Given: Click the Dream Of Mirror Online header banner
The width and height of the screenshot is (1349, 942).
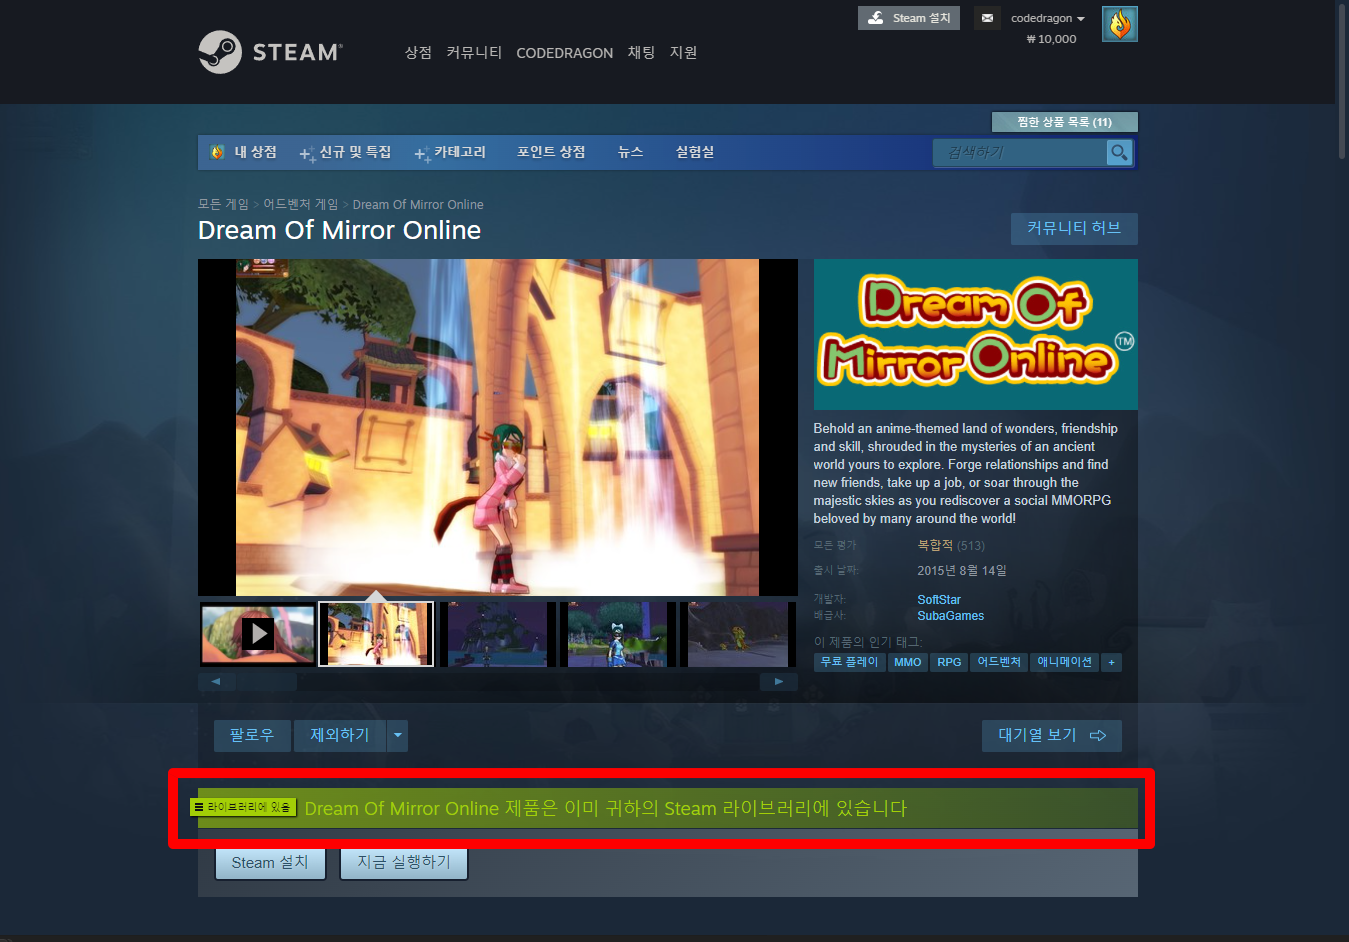Looking at the screenshot, I should point(975,334).
